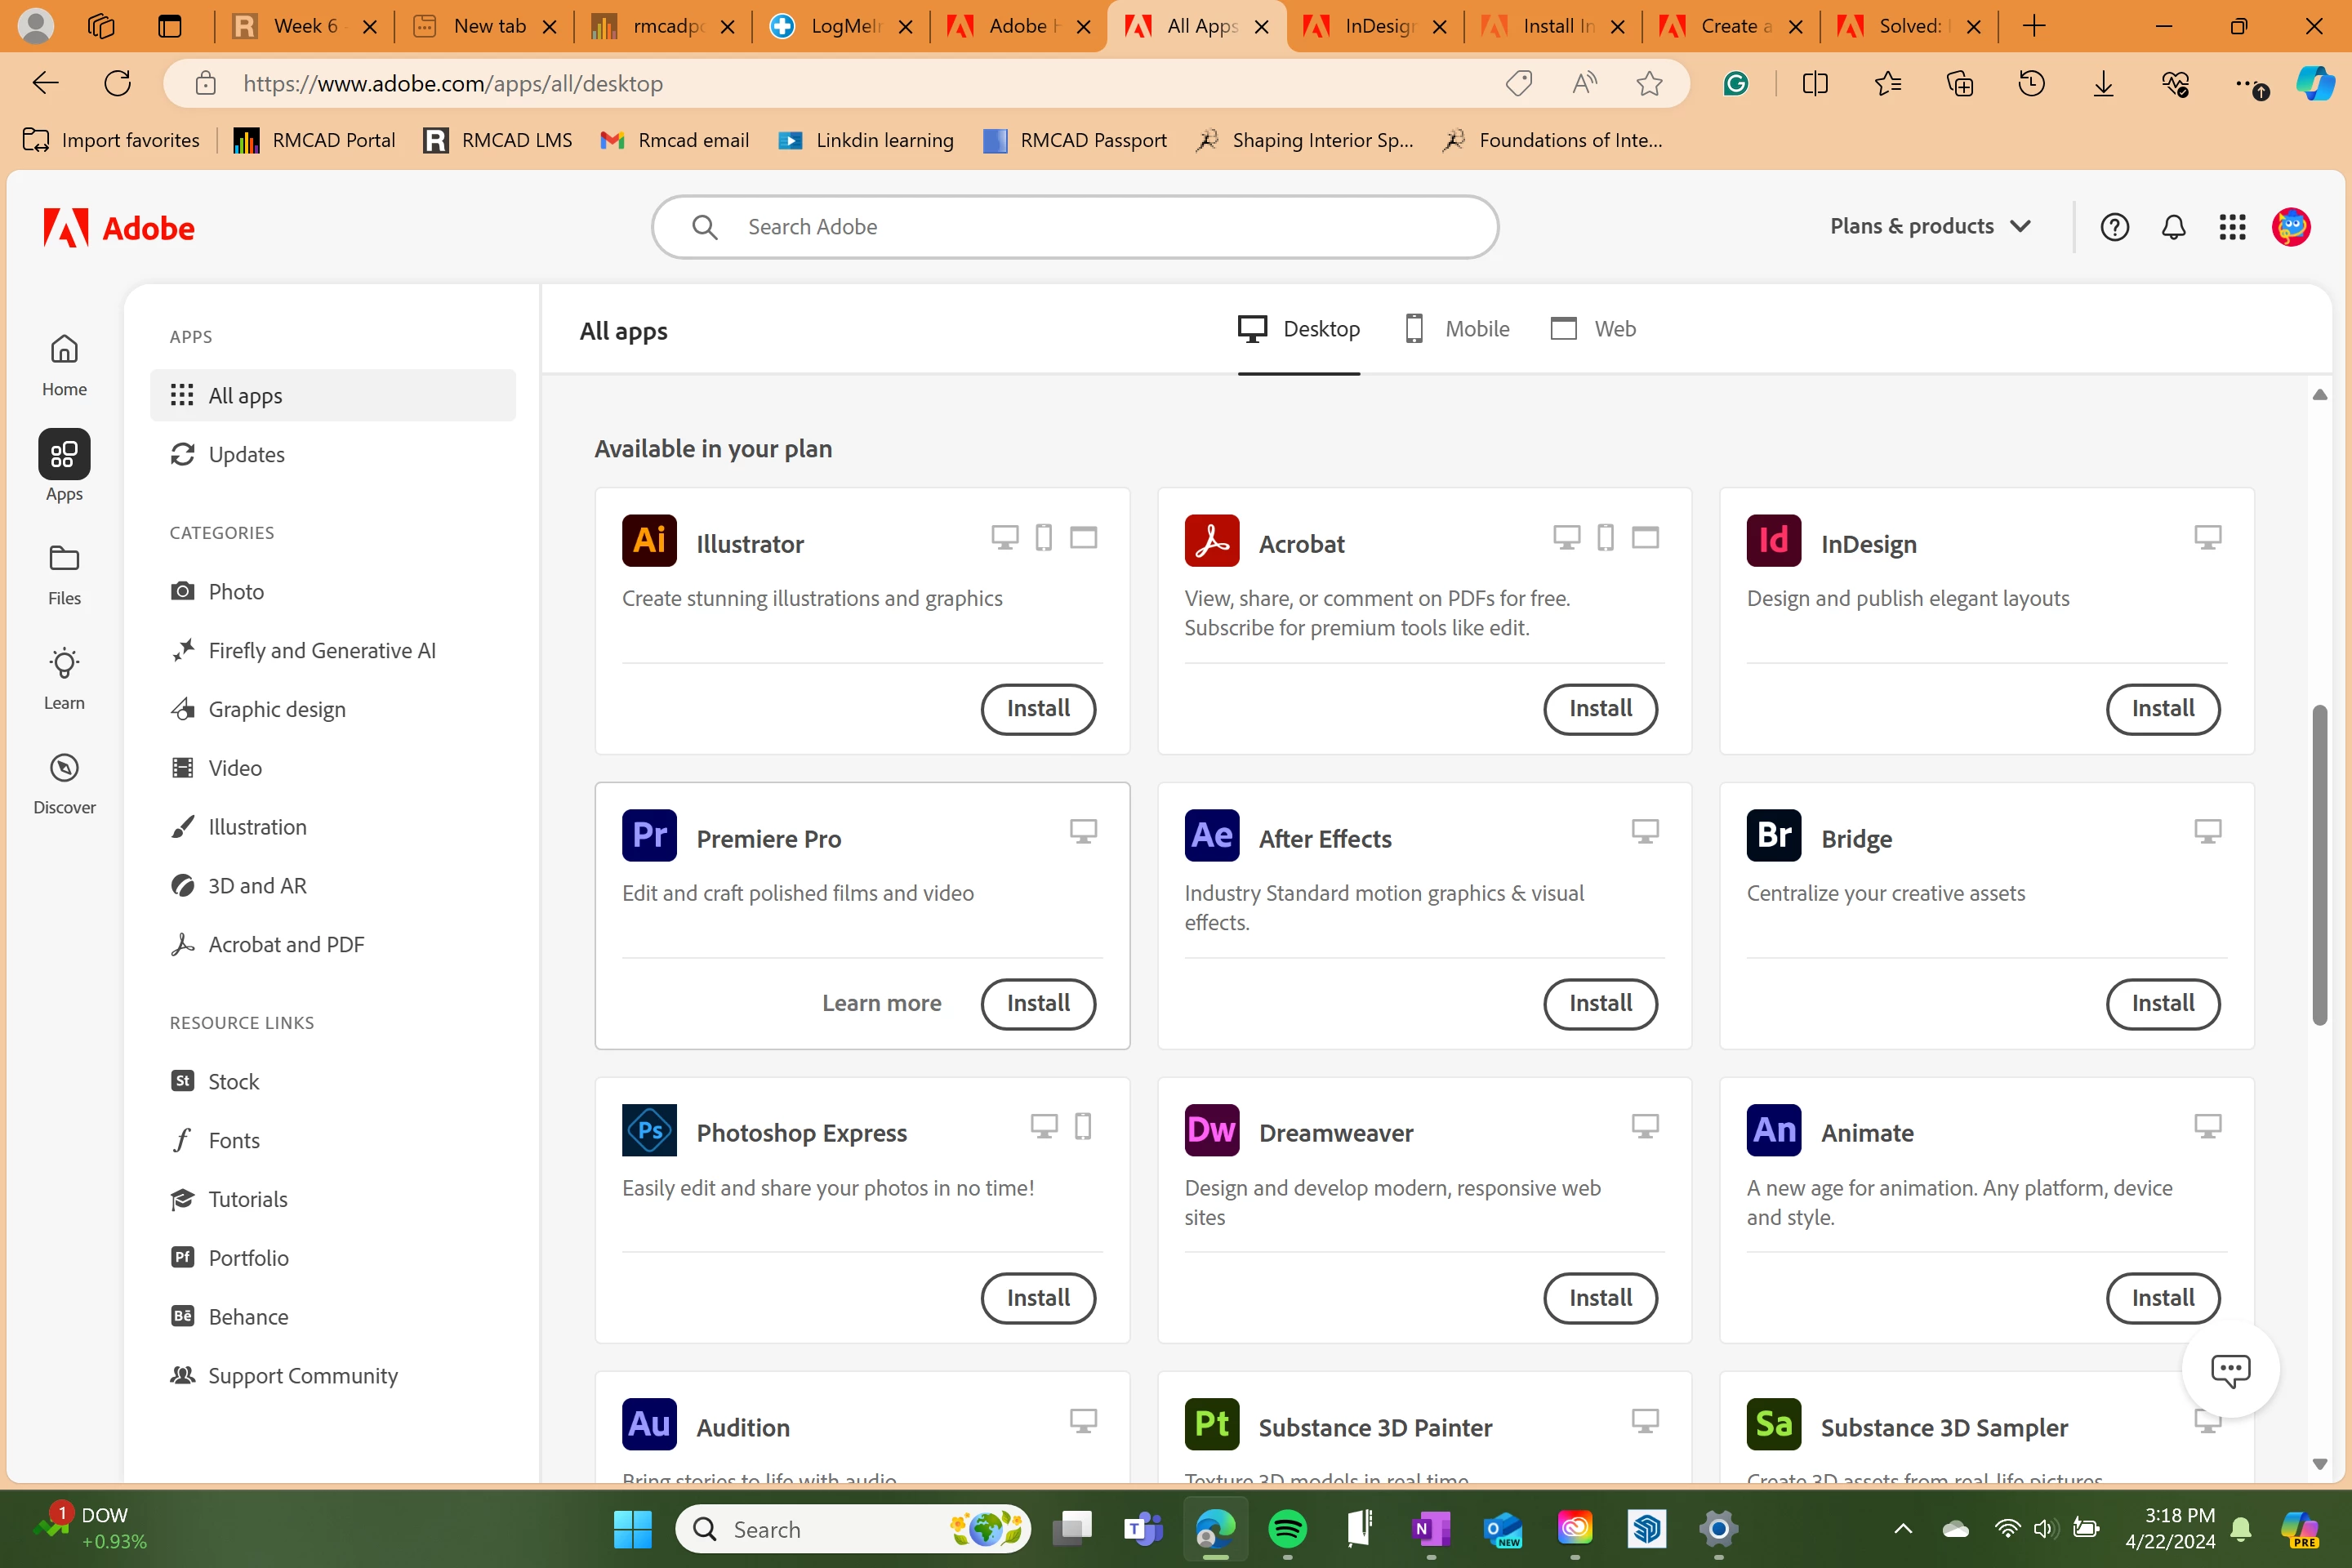Click the Illustrator Ai app icon
The width and height of the screenshot is (2352, 1568).
point(649,541)
